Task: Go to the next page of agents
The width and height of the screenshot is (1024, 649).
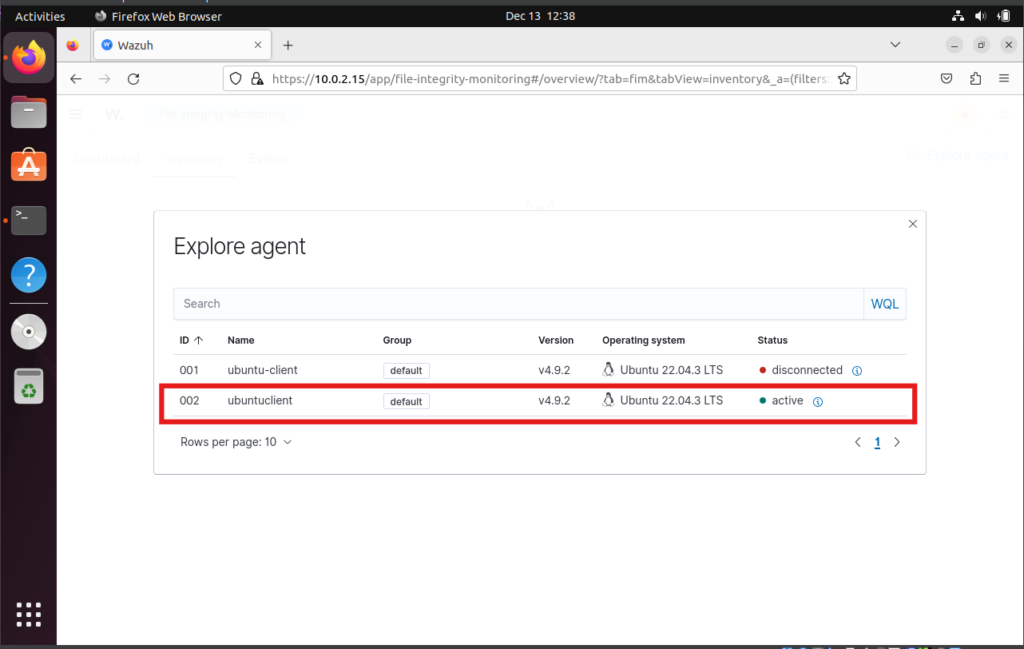Action: pos(897,443)
